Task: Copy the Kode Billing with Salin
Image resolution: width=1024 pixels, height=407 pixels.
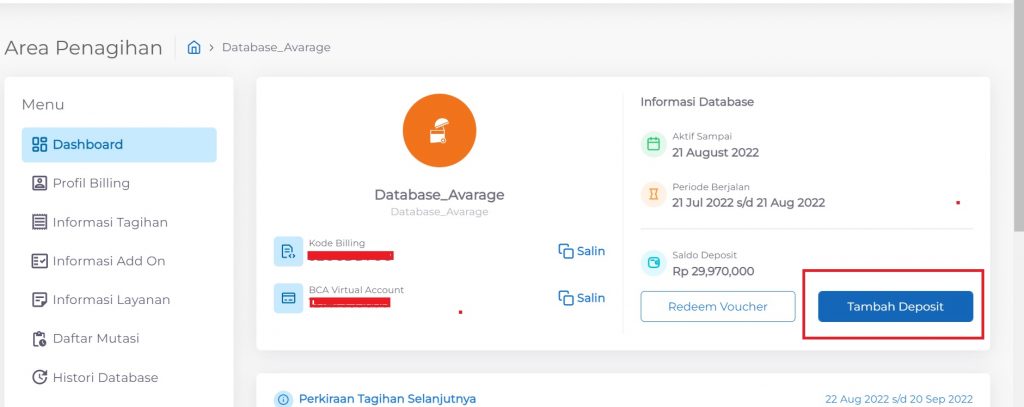Action: [582, 251]
